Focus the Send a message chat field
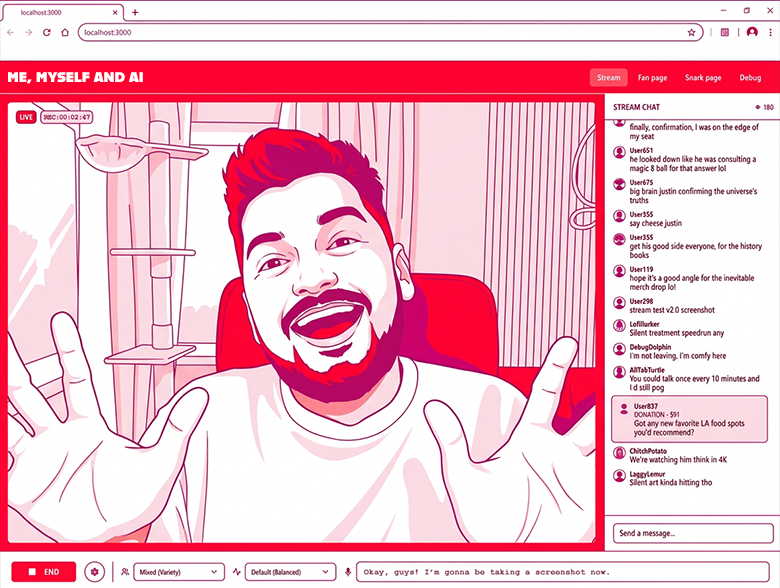Viewport: 780px width, 588px height. 693,533
